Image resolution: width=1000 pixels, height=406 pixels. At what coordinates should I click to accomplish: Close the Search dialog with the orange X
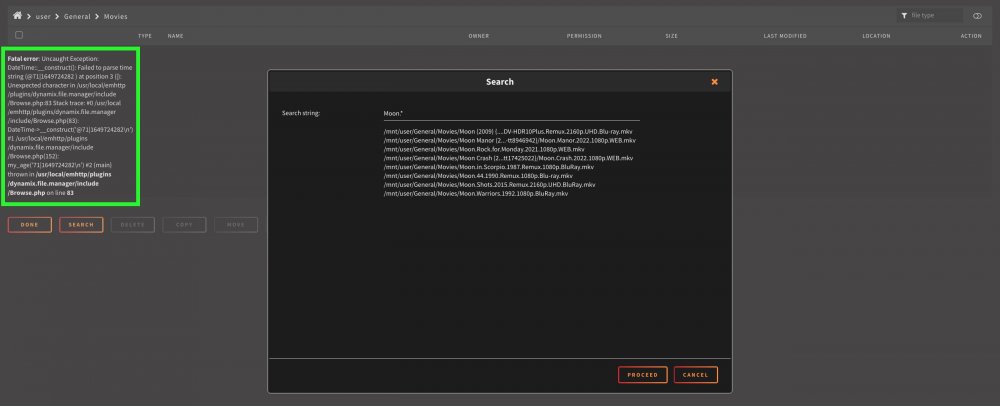tap(714, 82)
